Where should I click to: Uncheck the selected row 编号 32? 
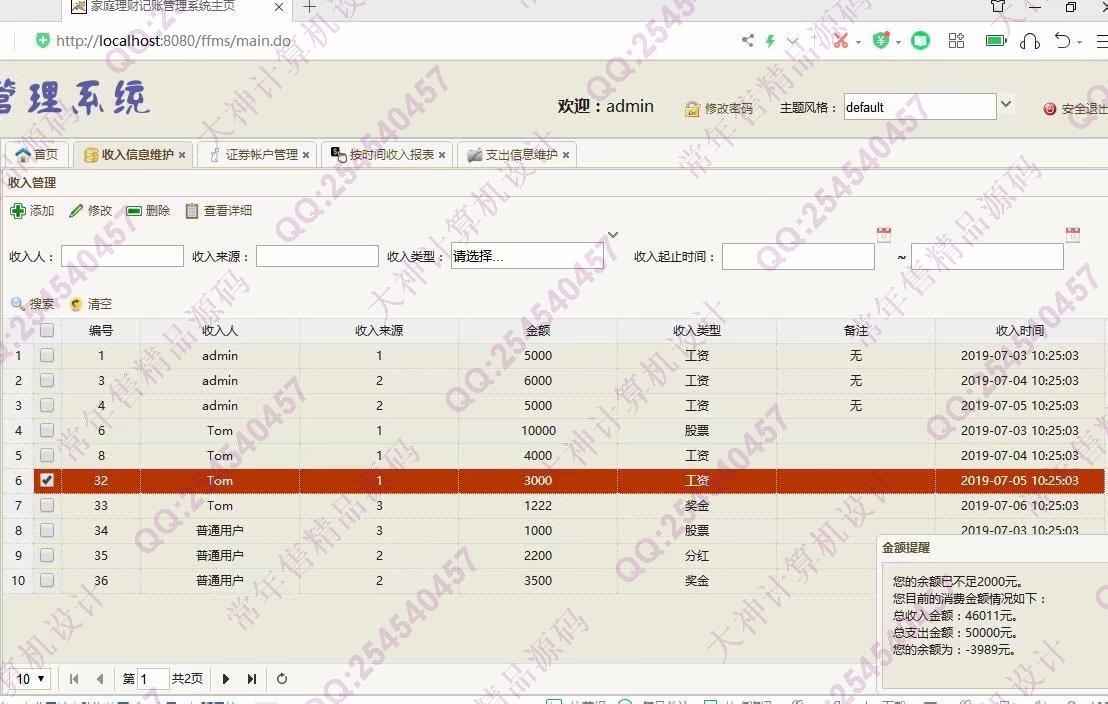click(47, 481)
